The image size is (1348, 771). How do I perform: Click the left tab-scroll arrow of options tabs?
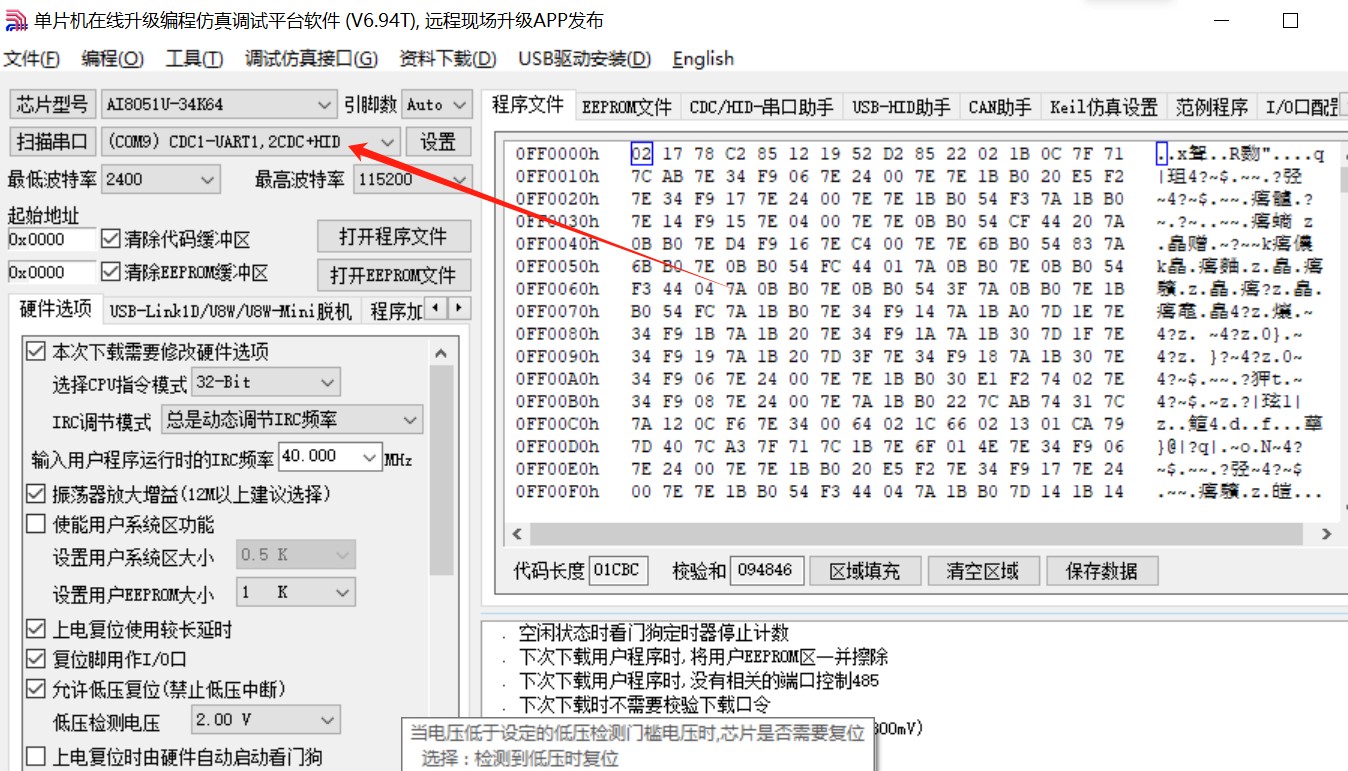pos(436,309)
